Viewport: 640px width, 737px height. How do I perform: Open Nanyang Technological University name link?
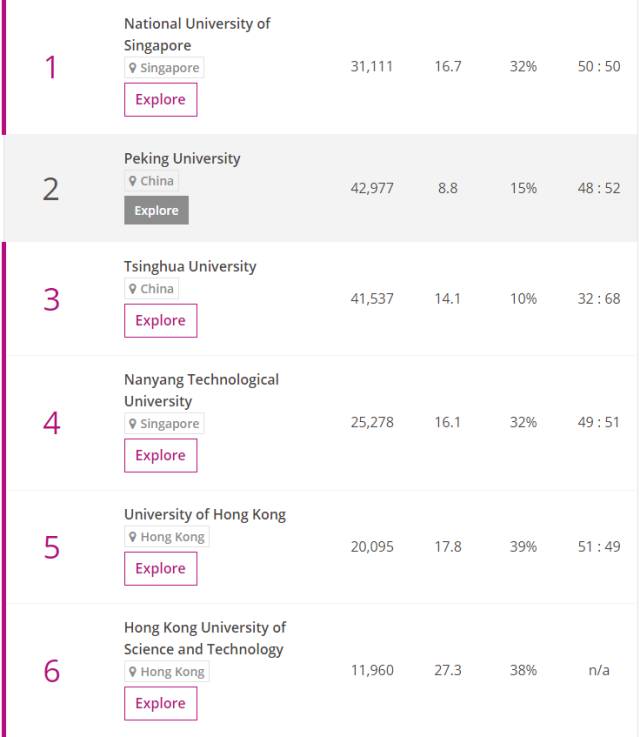click(201, 390)
